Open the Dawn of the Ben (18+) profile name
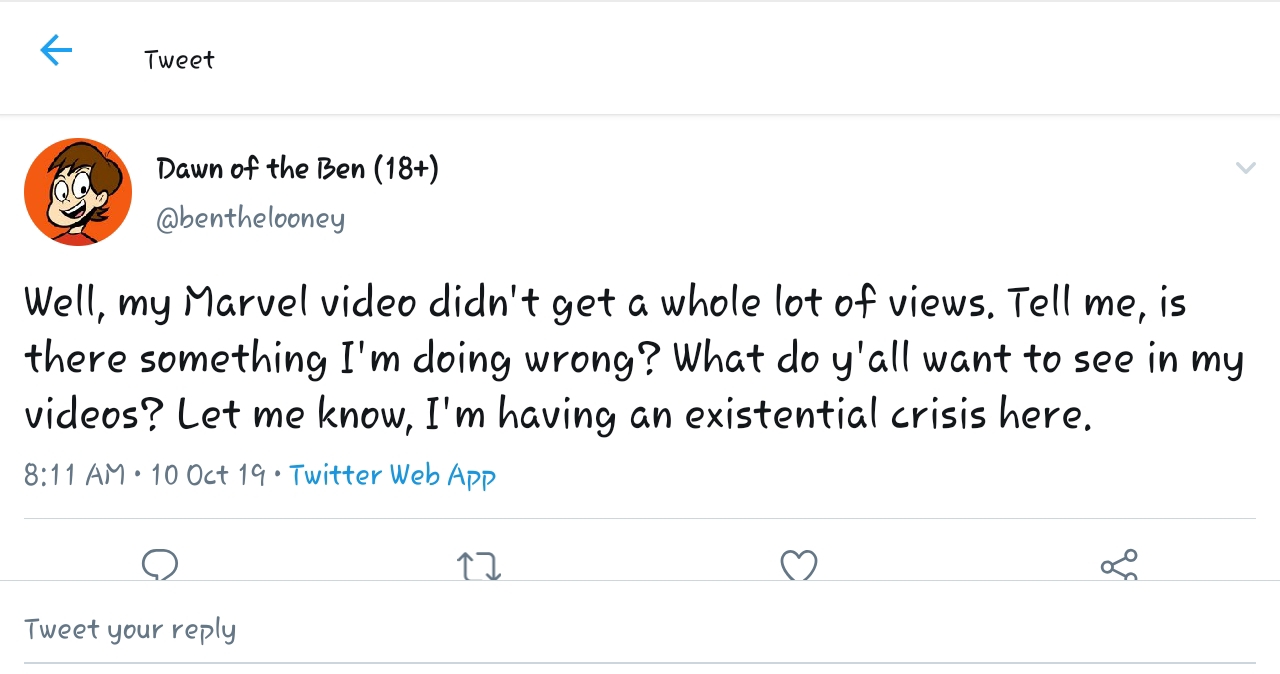 (297, 169)
